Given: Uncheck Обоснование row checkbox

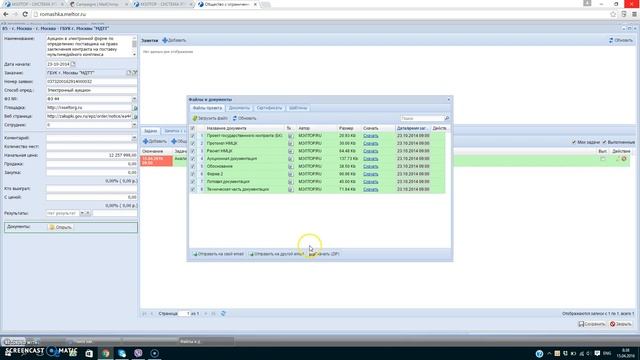Looking at the screenshot, I should pos(193,167).
